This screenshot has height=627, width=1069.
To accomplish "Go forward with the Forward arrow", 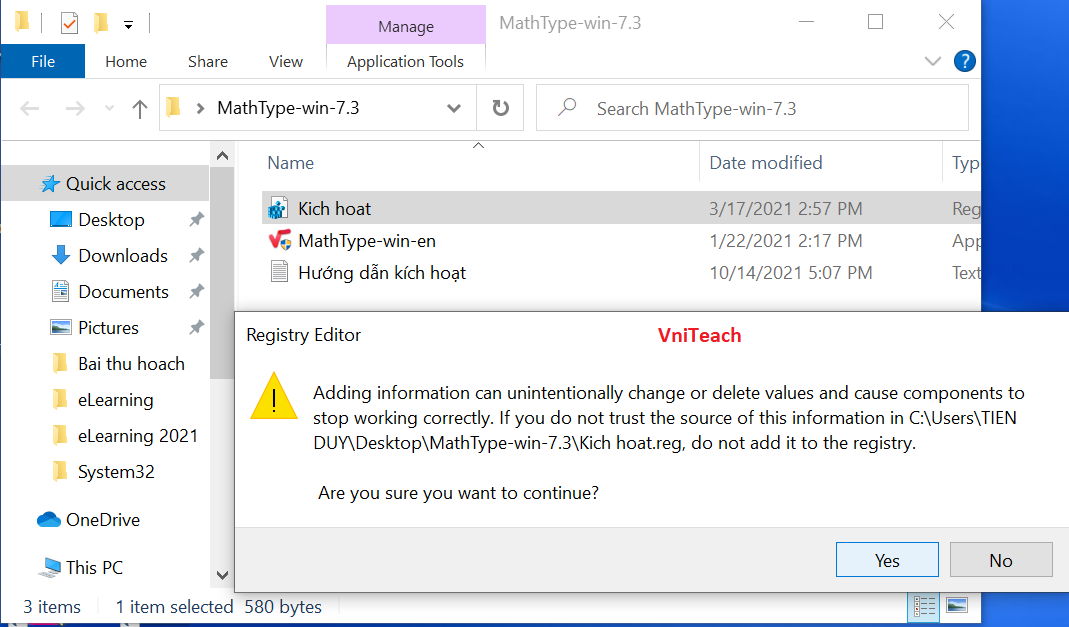I will pyautogui.click(x=74, y=108).
